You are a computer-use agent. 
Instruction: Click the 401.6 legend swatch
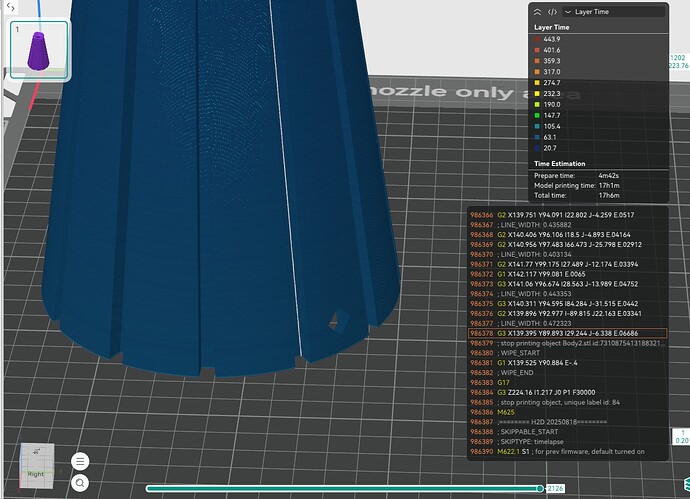pos(537,50)
